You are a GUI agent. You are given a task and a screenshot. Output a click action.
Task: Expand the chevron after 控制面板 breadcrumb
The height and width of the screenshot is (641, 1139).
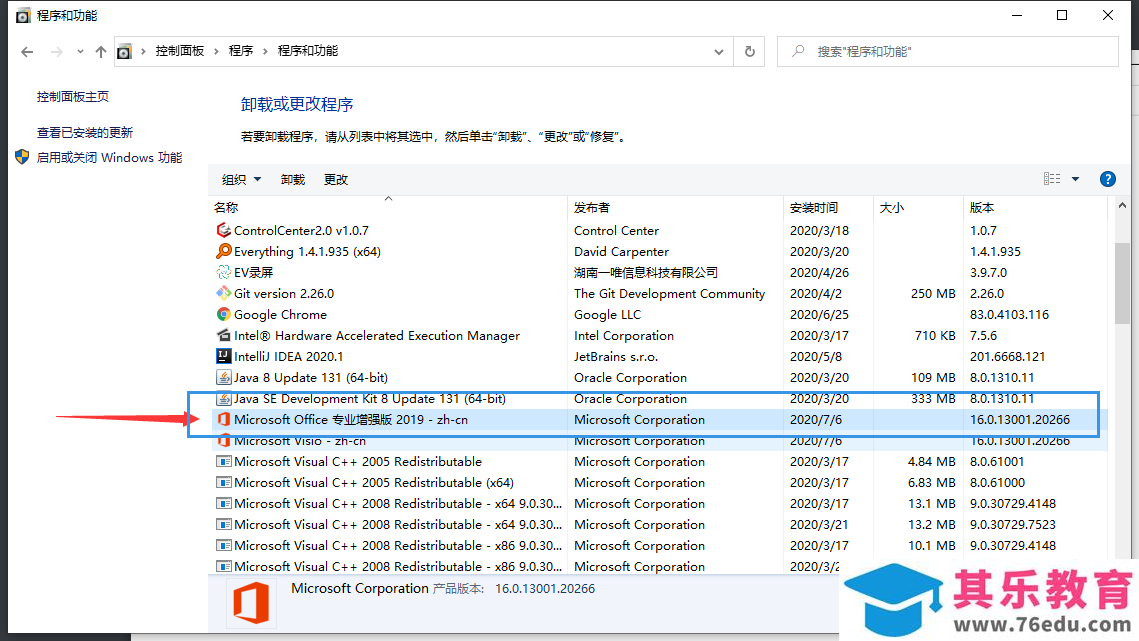[x=216, y=51]
